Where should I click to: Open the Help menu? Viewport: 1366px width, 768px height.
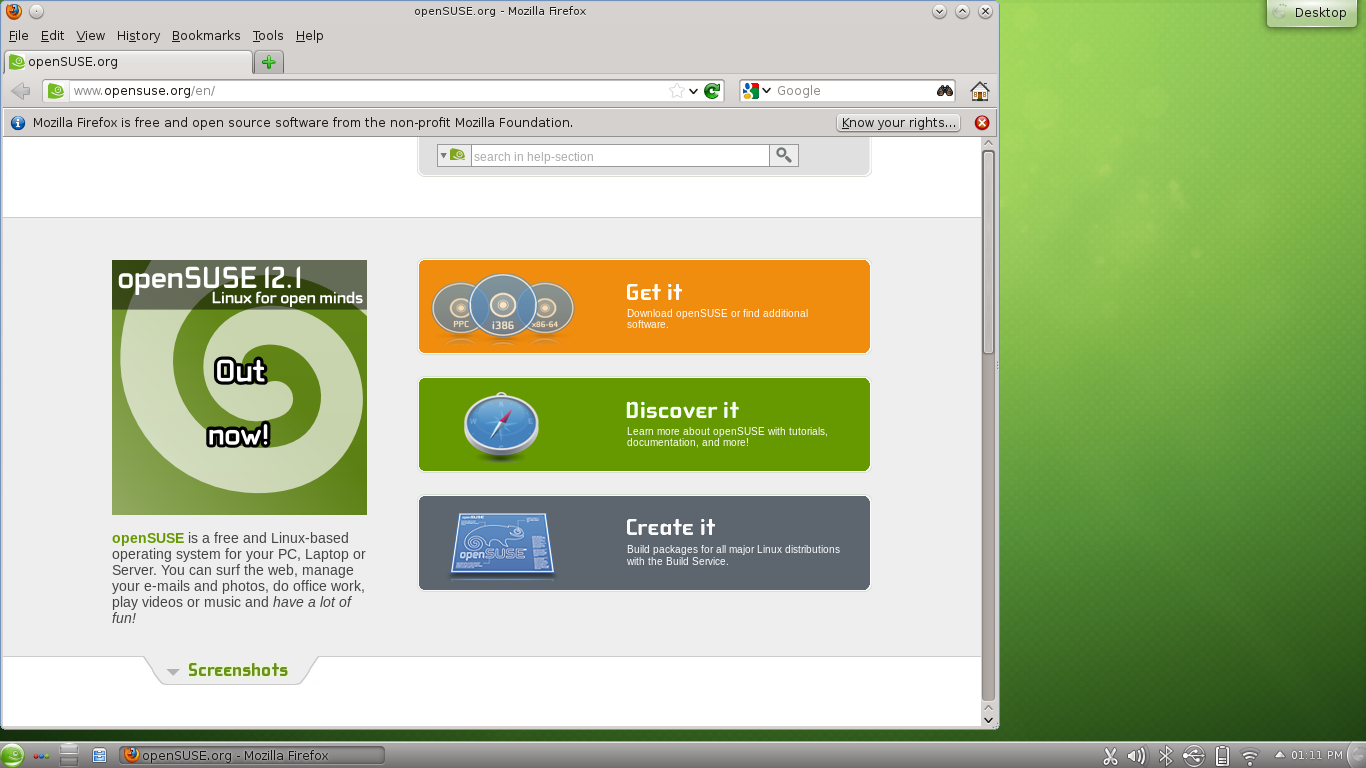pos(309,36)
